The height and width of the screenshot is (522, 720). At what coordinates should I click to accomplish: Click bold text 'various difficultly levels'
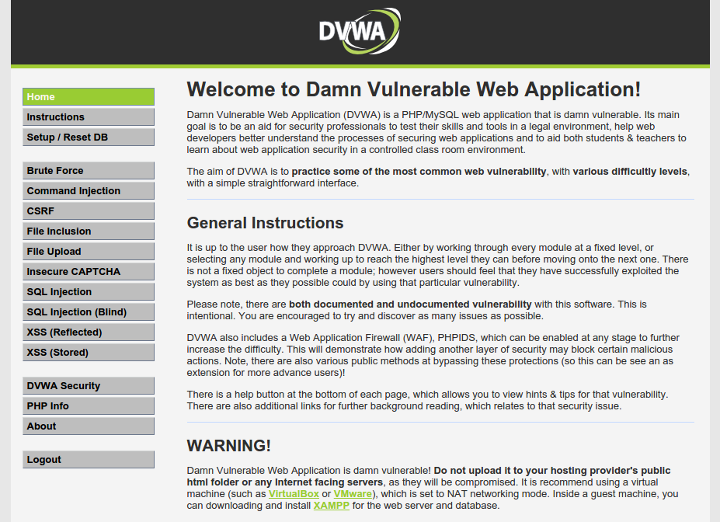pyautogui.click(x=630, y=172)
